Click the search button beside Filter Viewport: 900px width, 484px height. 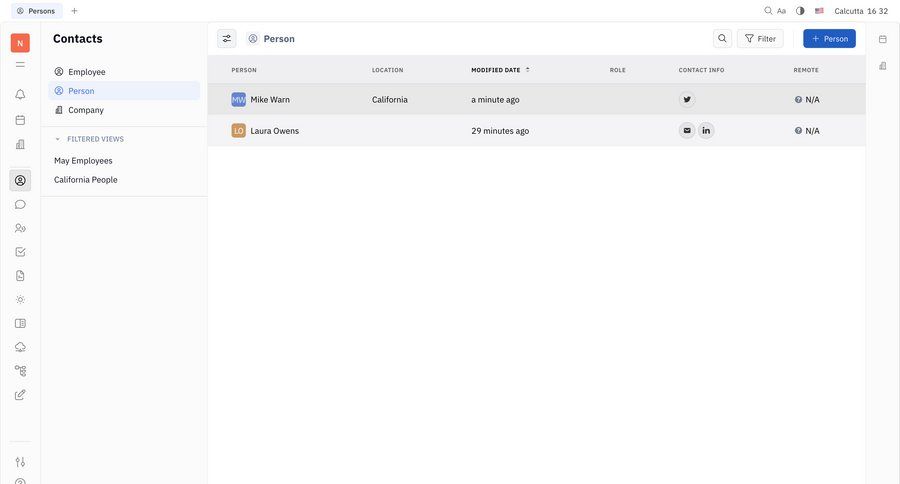click(722, 38)
